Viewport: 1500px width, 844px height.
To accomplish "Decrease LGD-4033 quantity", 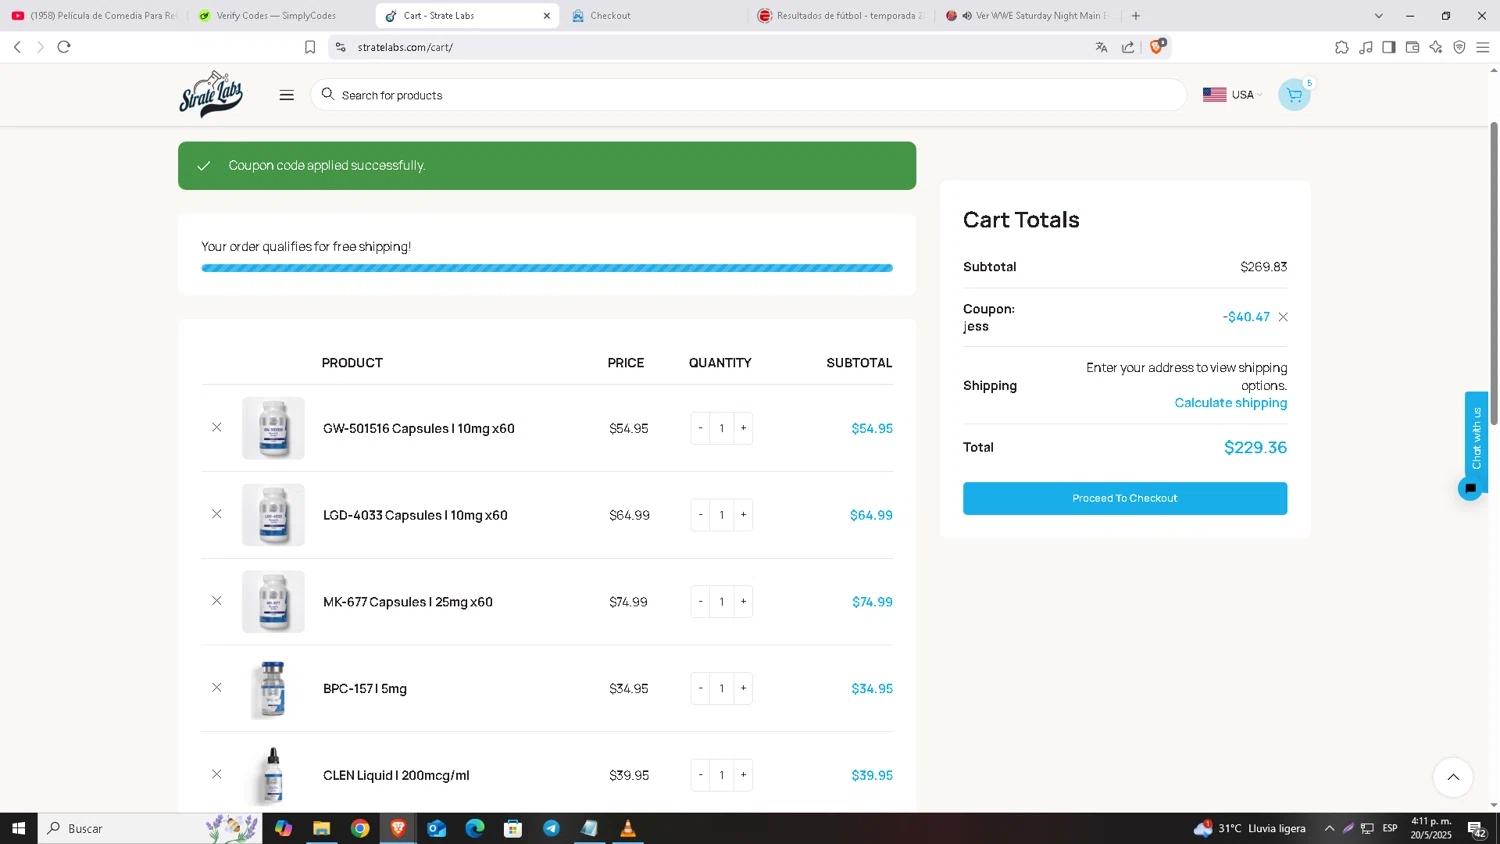I will point(700,515).
